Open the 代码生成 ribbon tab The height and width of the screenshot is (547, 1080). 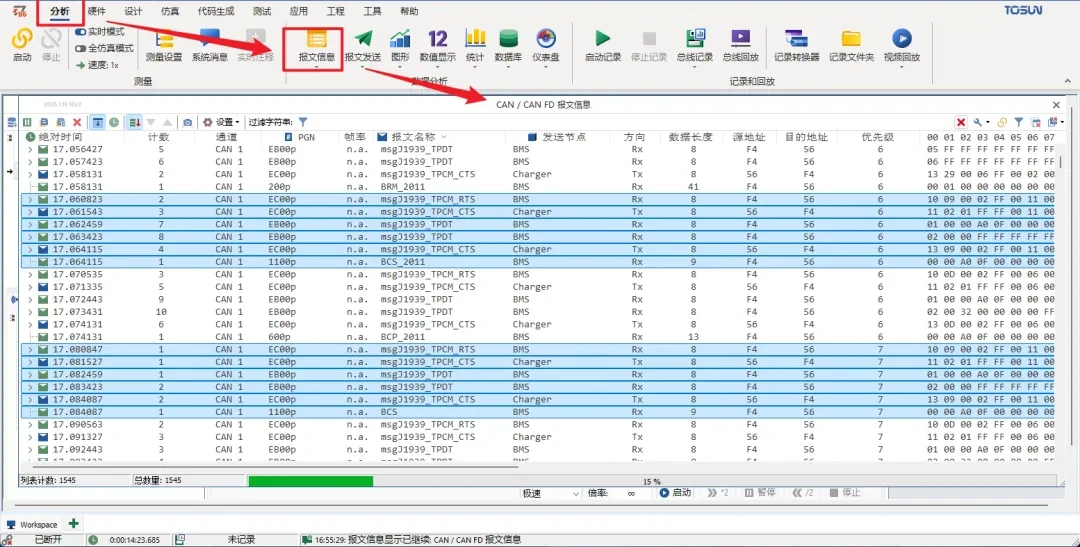216,11
